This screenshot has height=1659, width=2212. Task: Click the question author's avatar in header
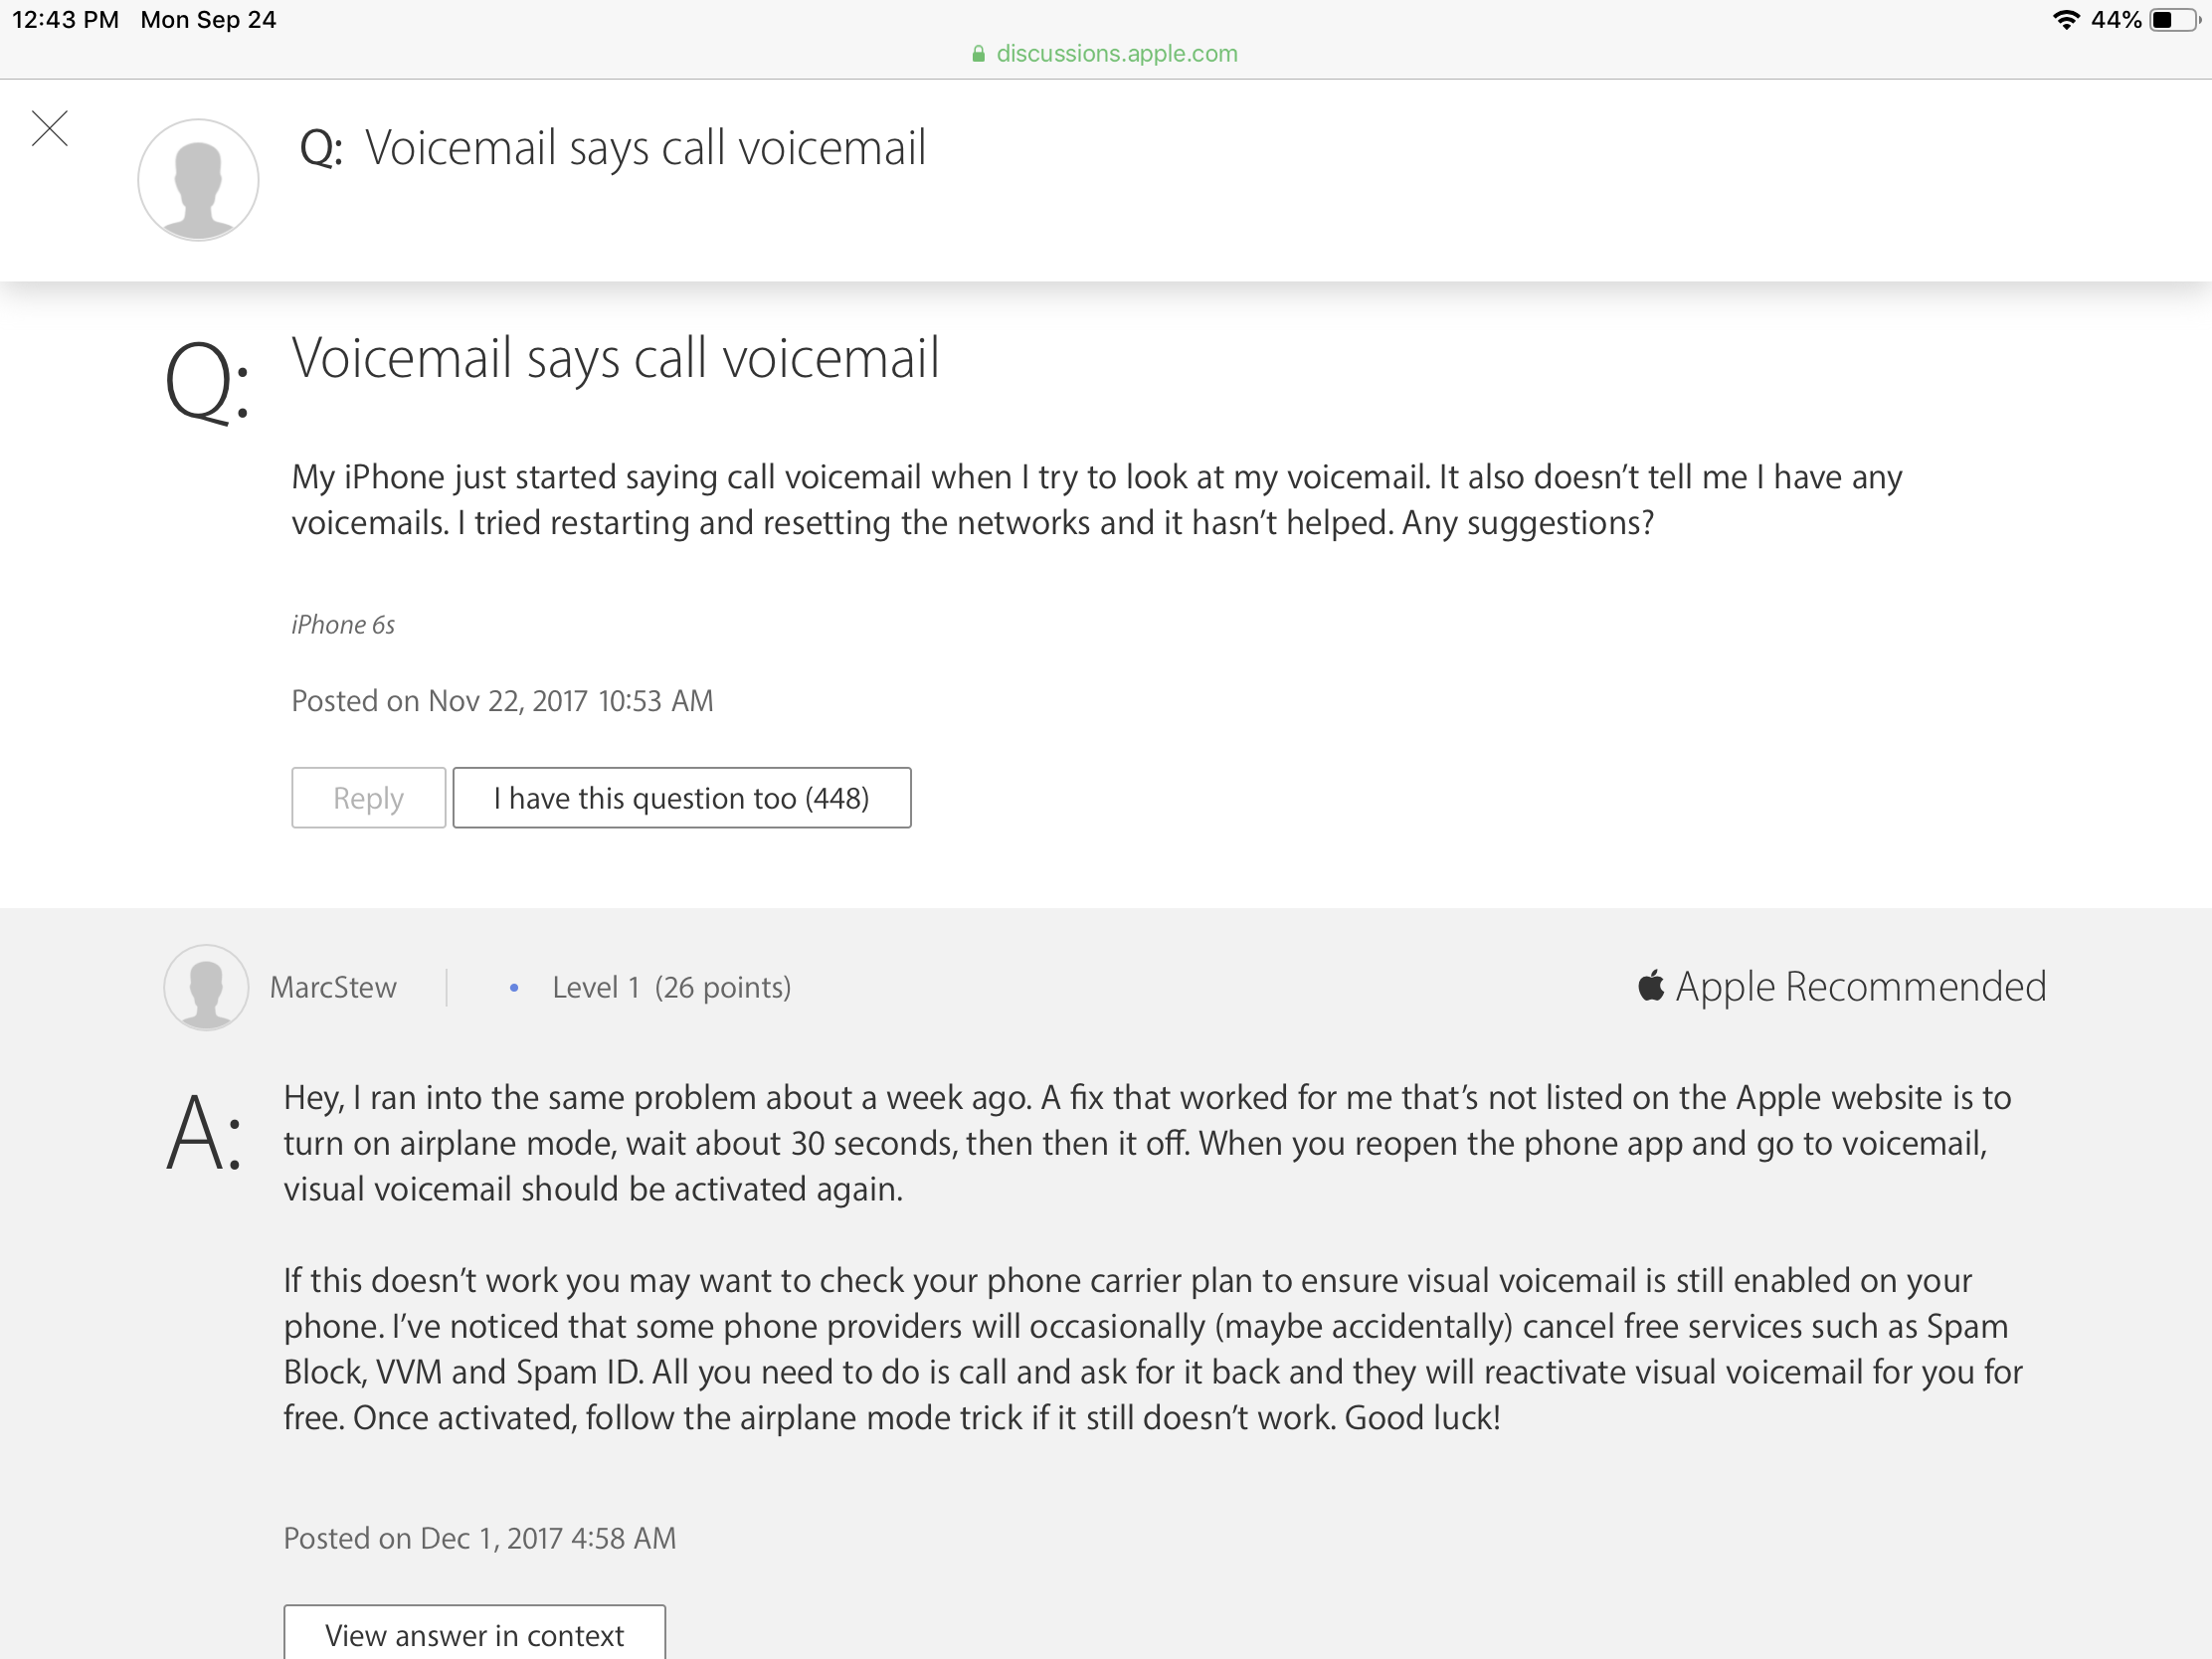point(198,180)
